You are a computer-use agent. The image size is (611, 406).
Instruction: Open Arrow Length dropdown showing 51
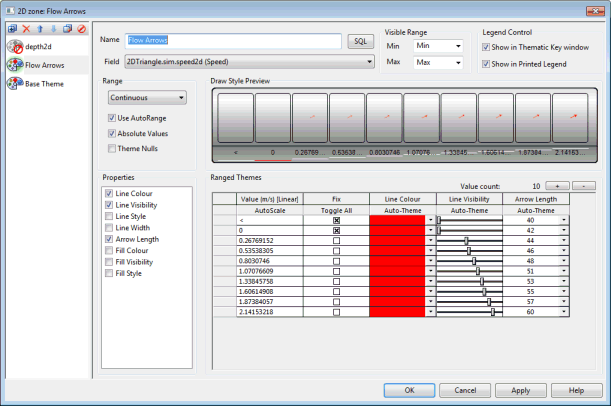click(x=564, y=271)
